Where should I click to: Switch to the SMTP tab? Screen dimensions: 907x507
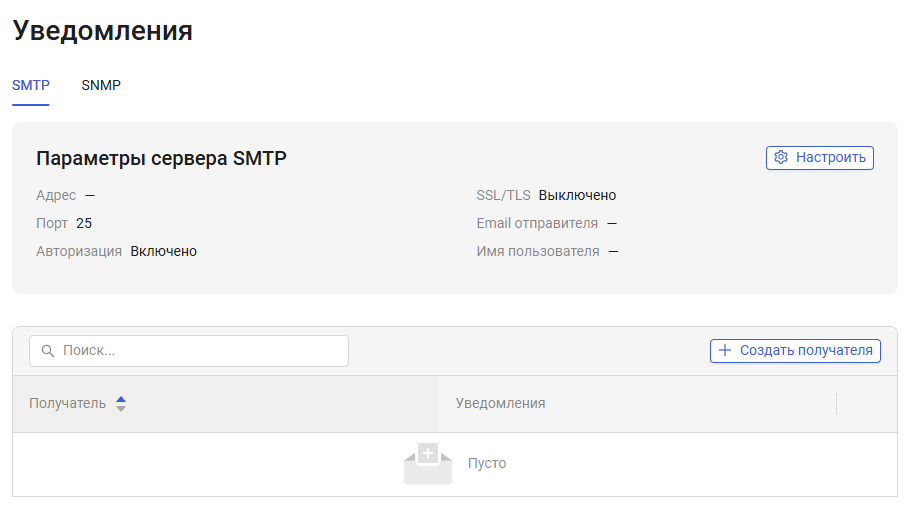(x=31, y=86)
